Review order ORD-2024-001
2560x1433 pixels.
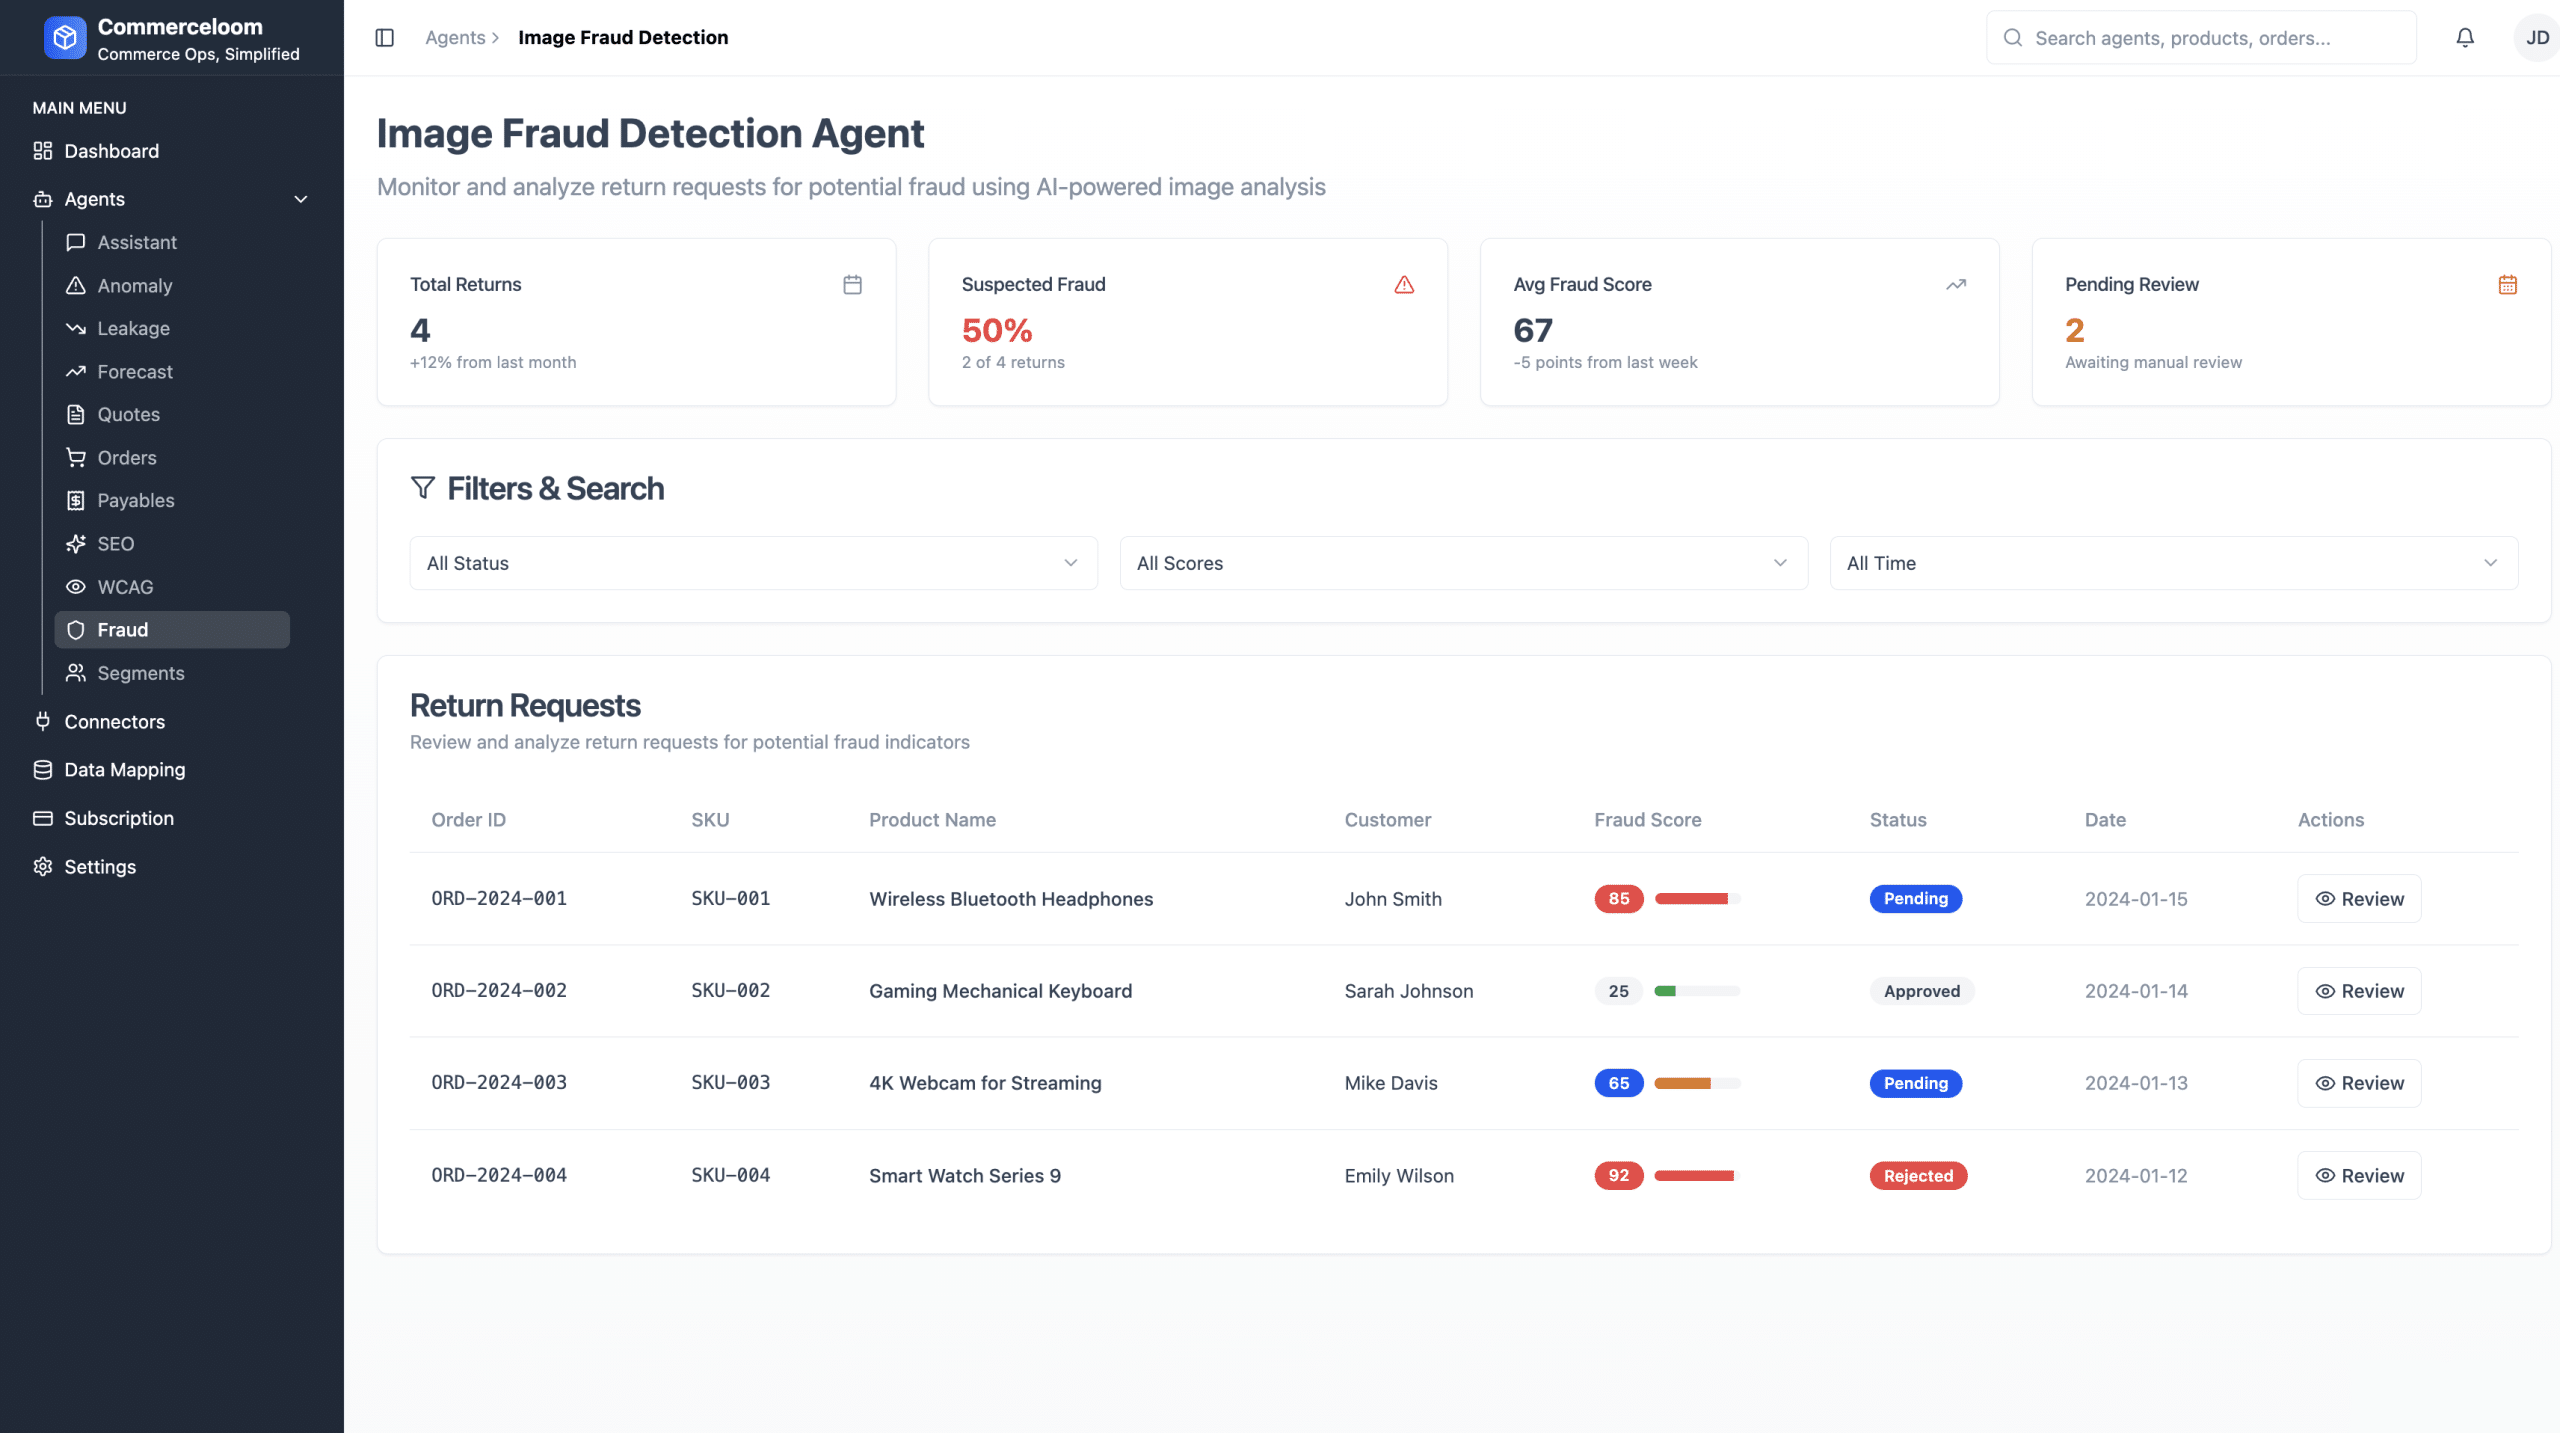click(x=2358, y=899)
